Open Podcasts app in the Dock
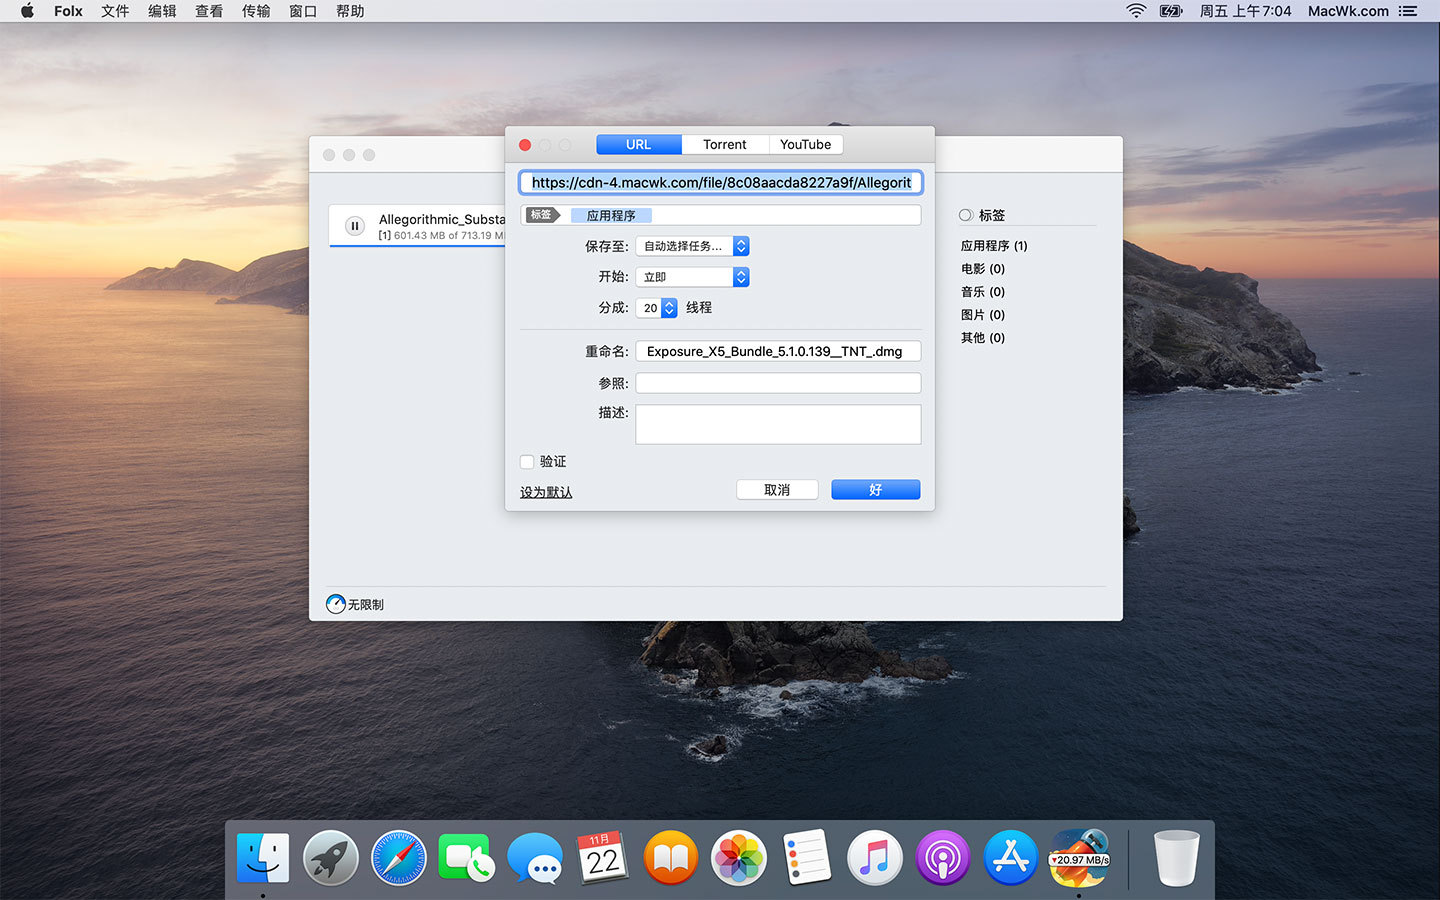Screen dimensions: 1440x900 tap(942, 858)
